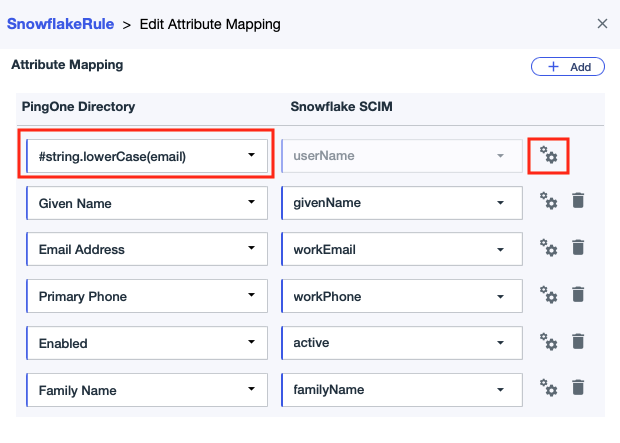The width and height of the screenshot is (620, 443).
Task: Remove the workPhone mapping via trash icon
Action: pyautogui.click(x=578, y=295)
